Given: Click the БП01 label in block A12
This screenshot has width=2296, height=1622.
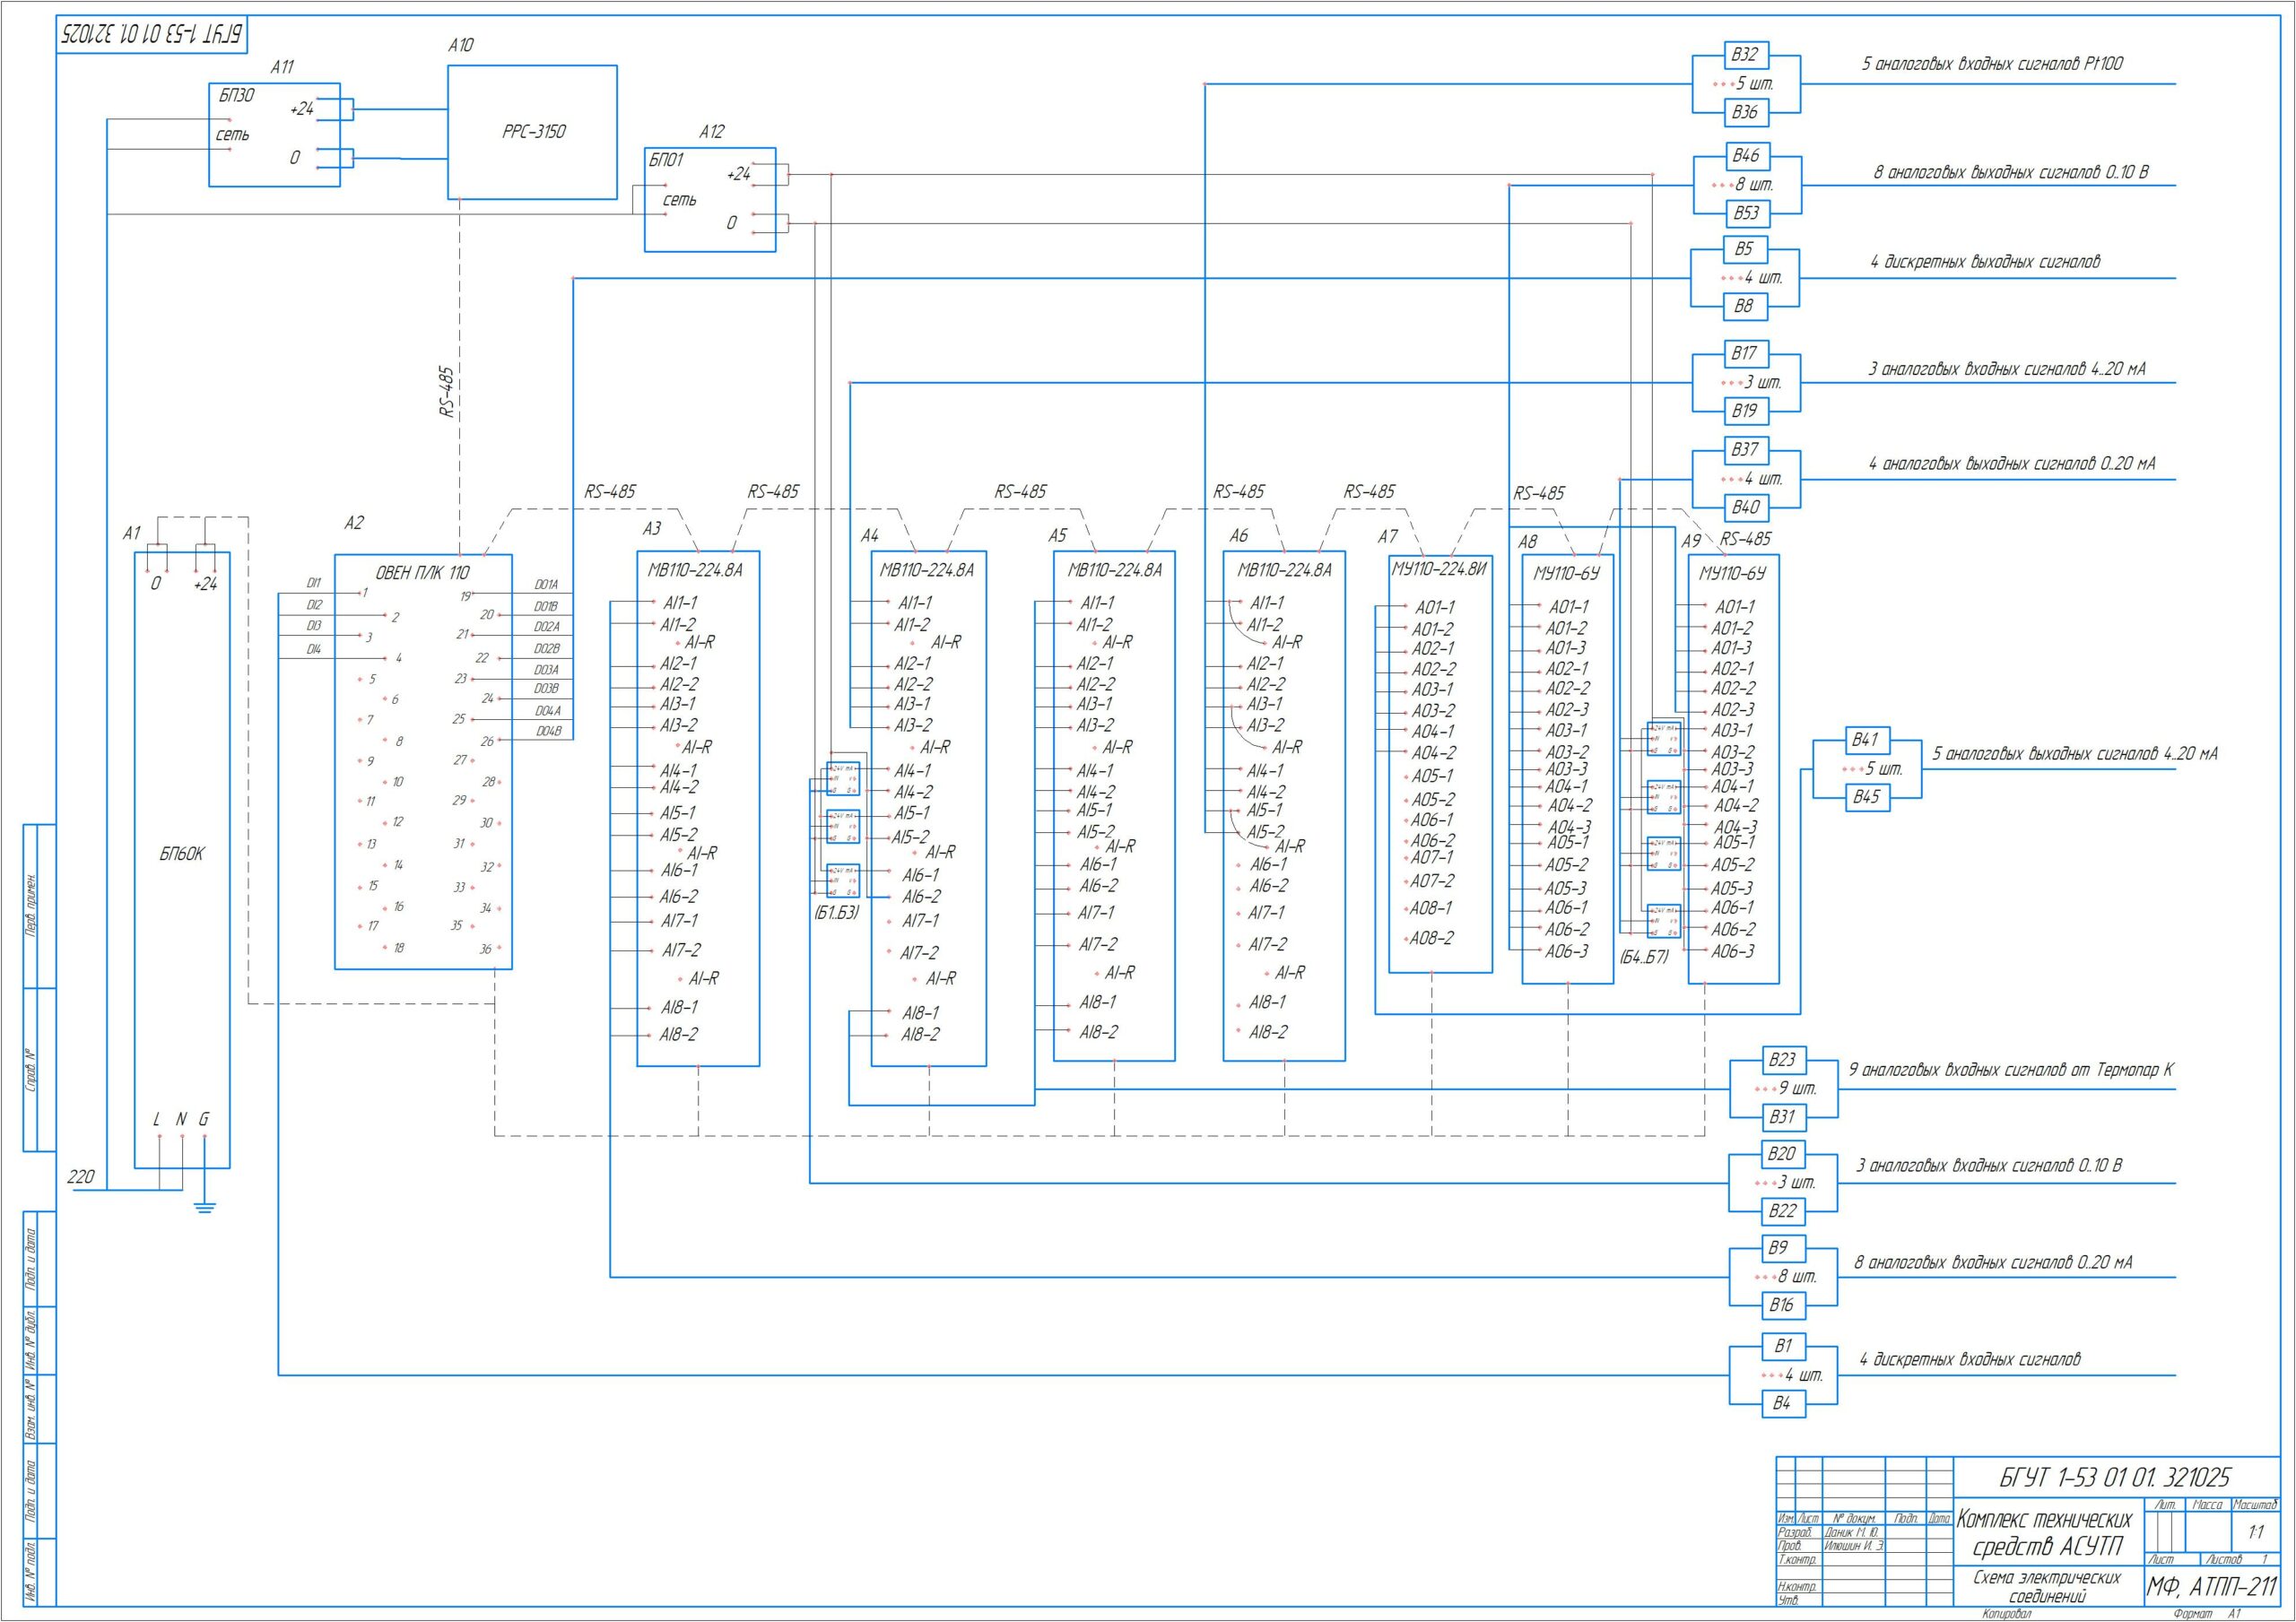Looking at the screenshot, I should (666, 160).
